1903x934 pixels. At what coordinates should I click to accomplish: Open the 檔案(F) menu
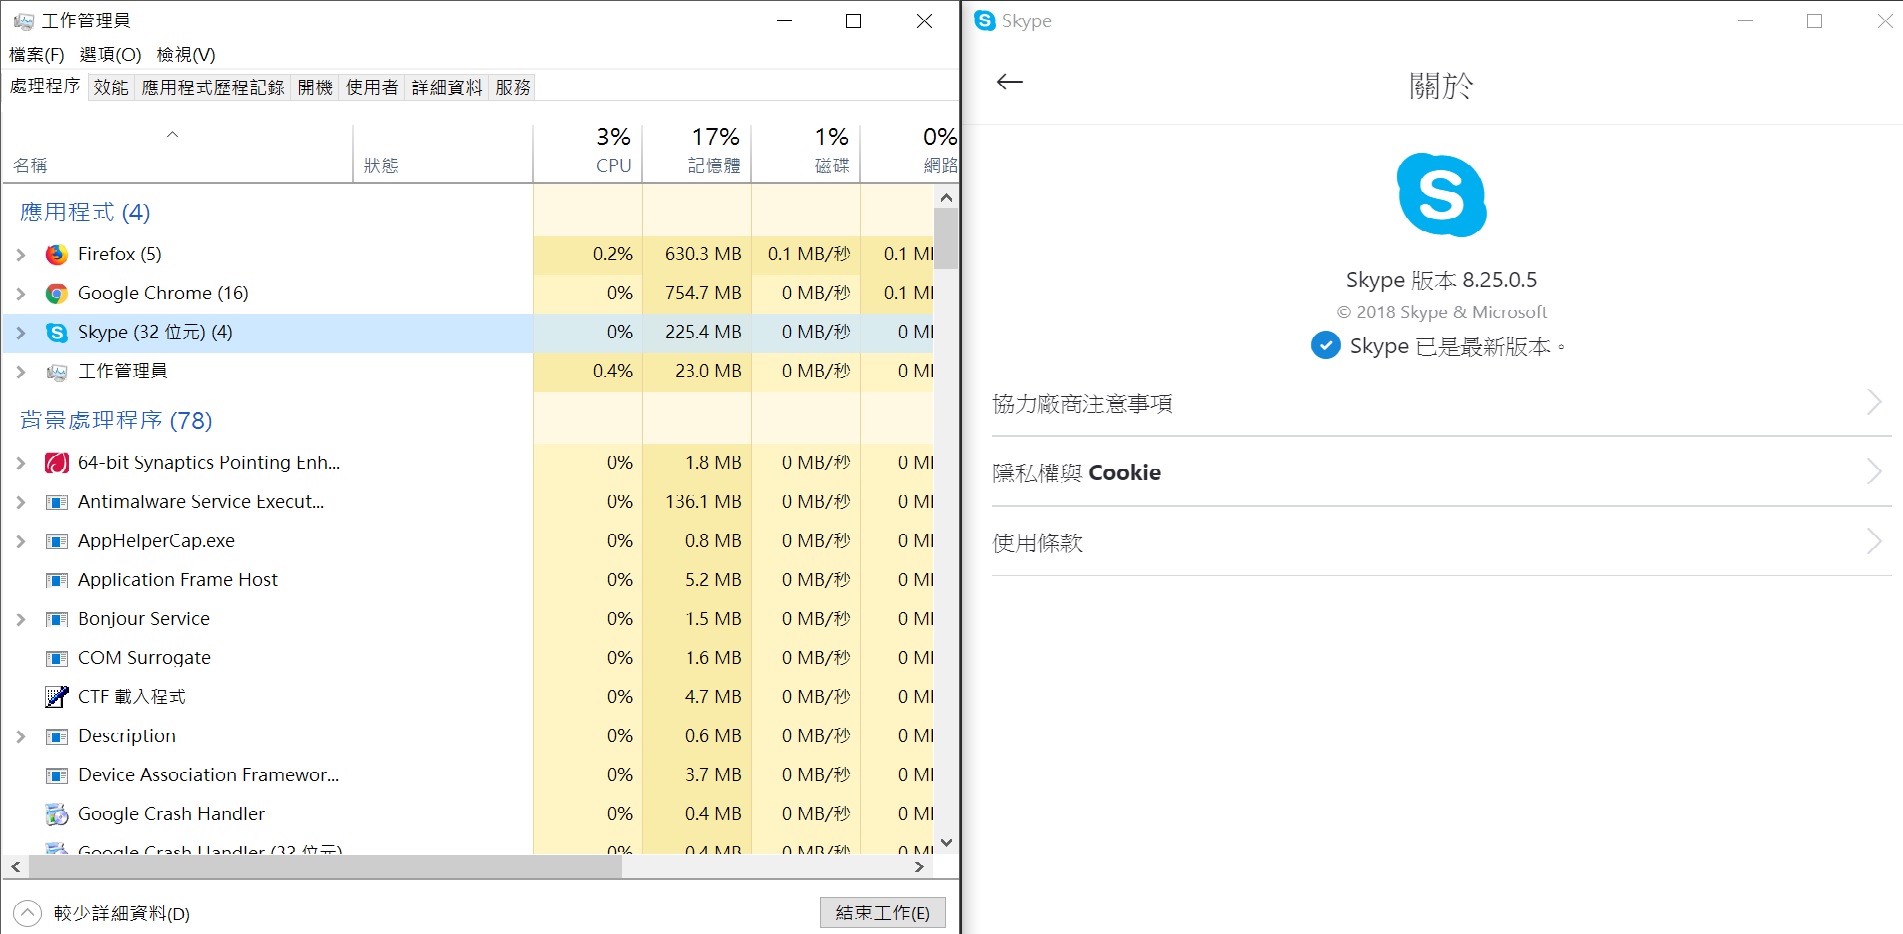click(x=37, y=55)
